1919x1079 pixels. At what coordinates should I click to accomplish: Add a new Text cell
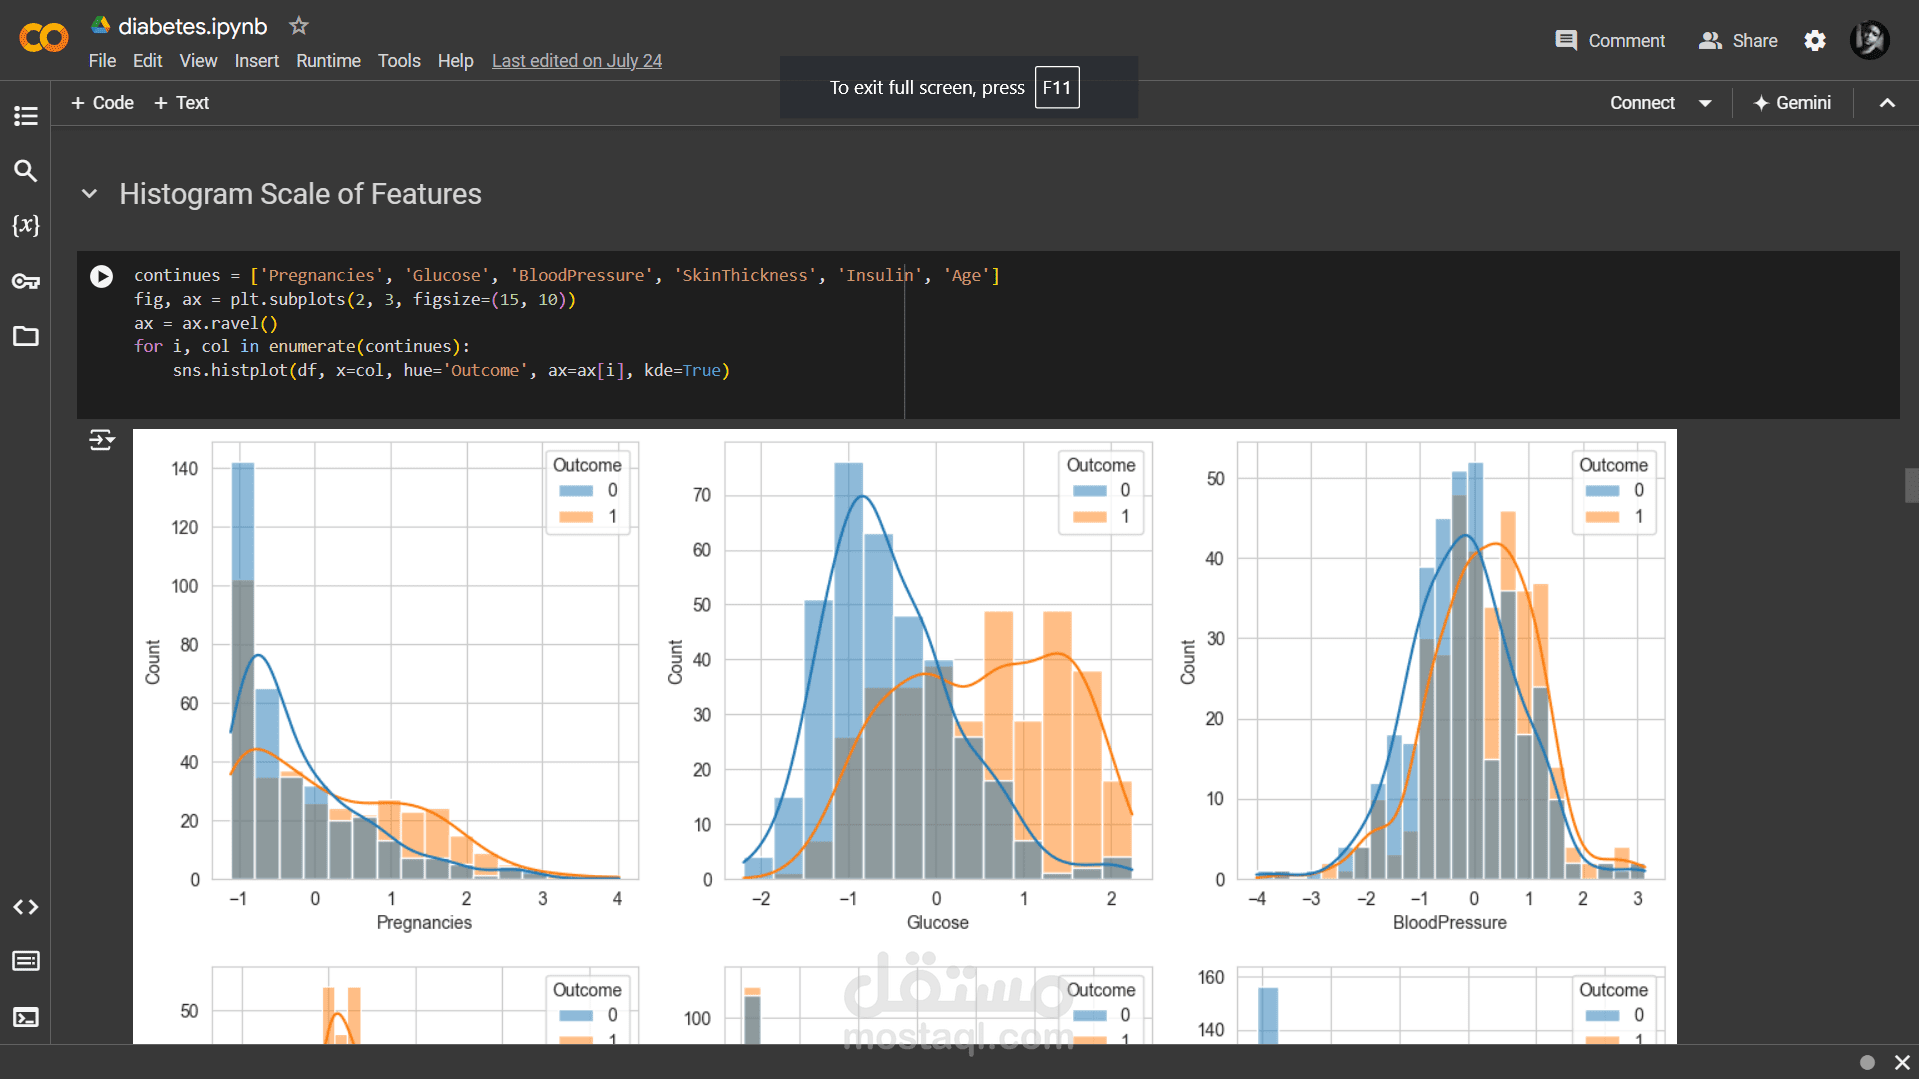(182, 103)
